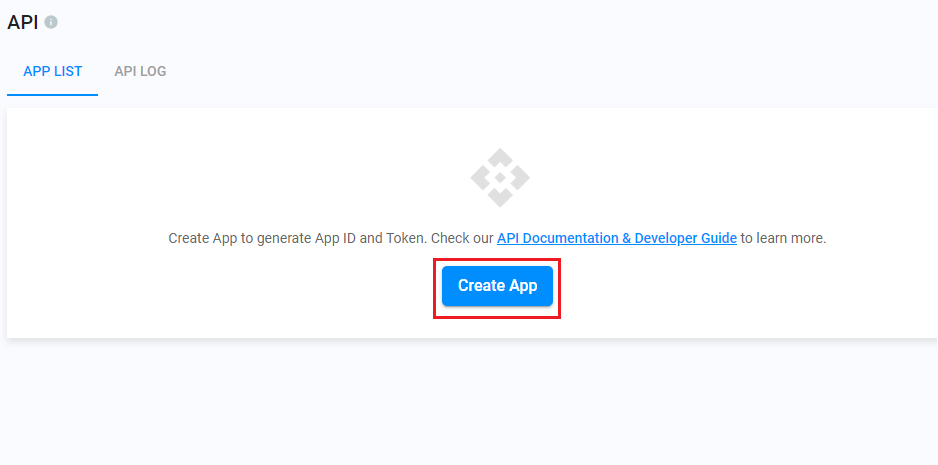Image resolution: width=938 pixels, height=465 pixels.
Task: Open the API LOG view
Action: pyautogui.click(x=140, y=71)
